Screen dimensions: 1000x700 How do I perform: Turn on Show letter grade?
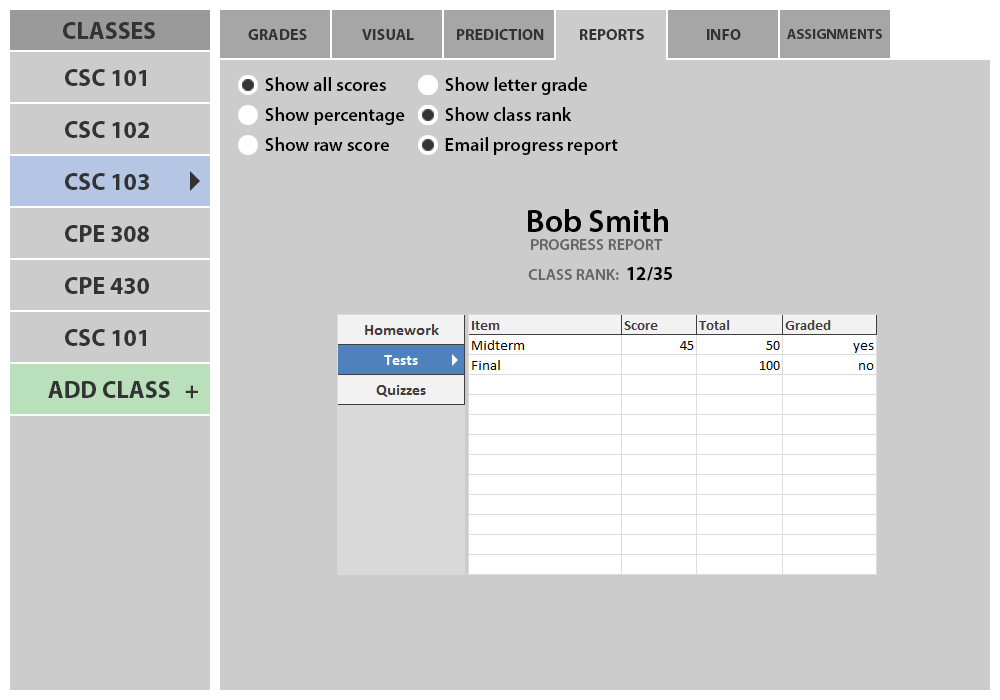pyautogui.click(x=428, y=85)
